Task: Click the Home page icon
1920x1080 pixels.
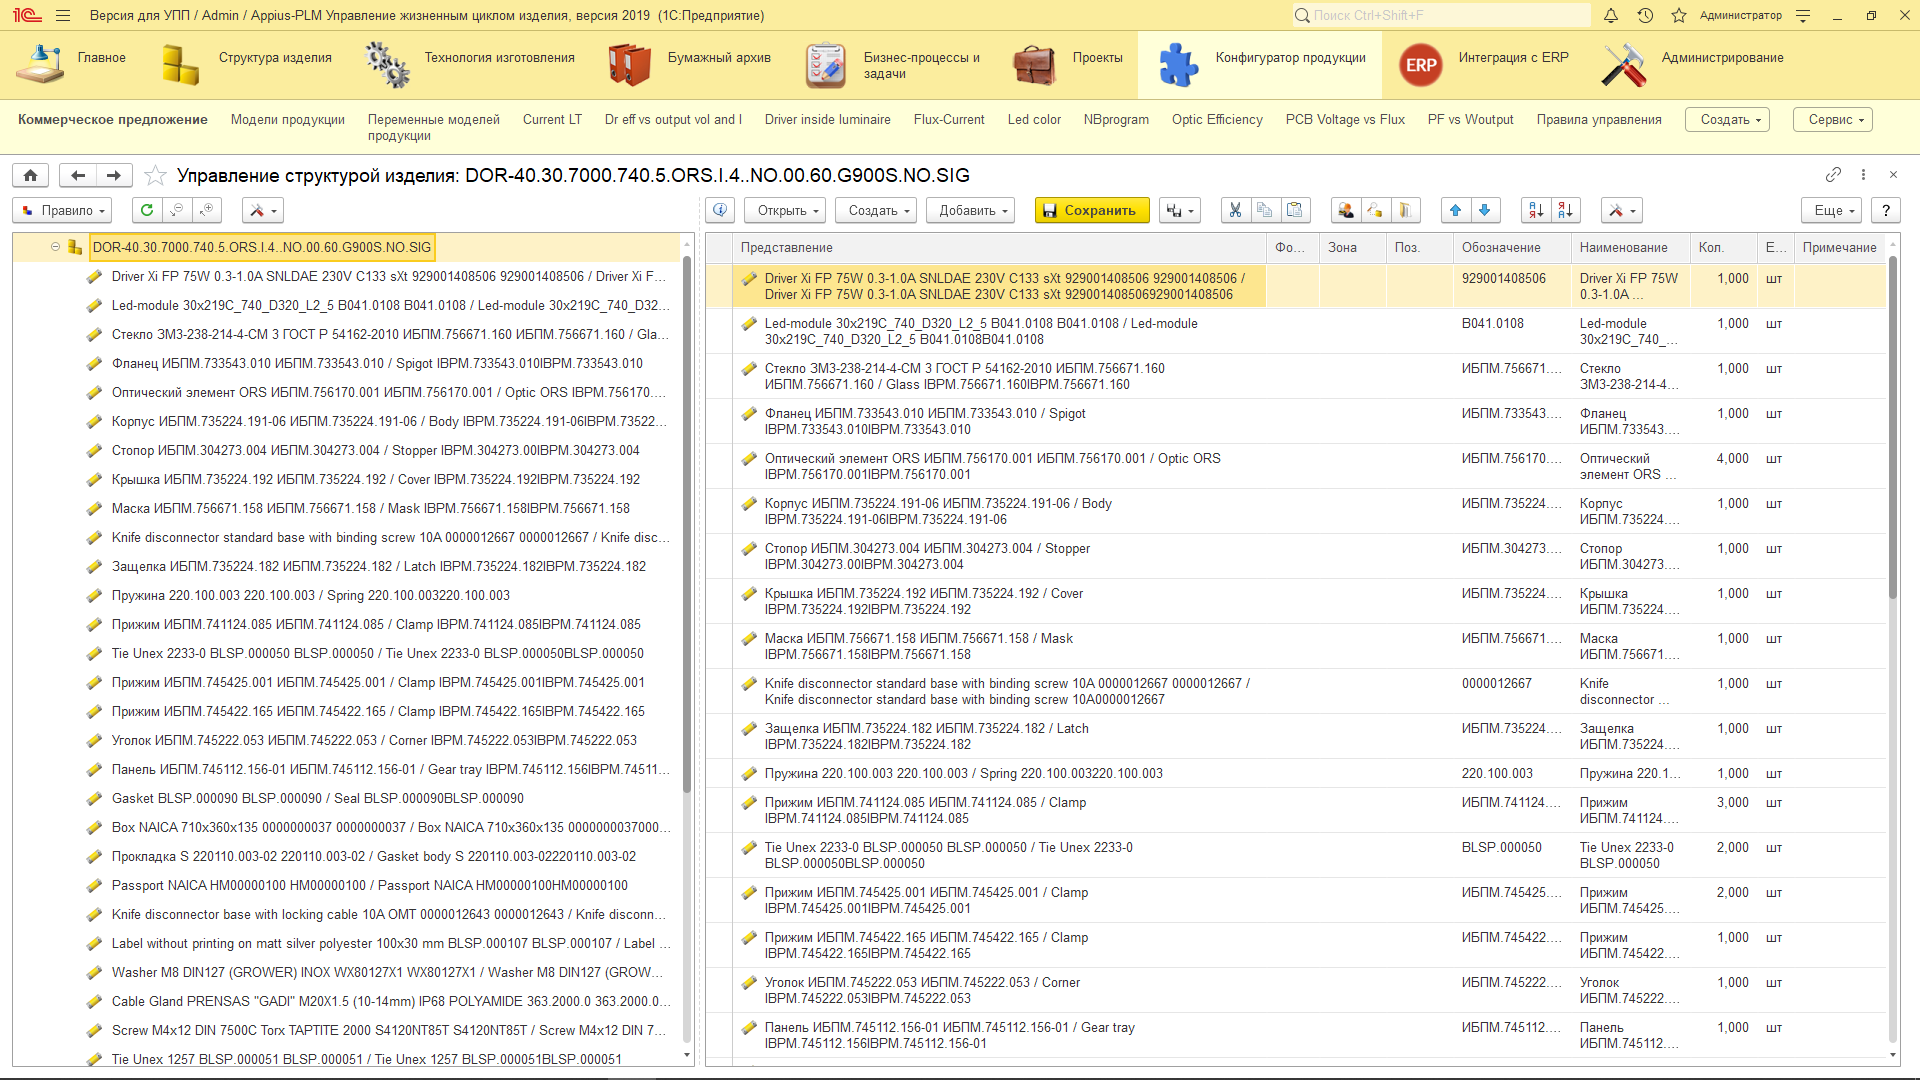Action: point(31,176)
